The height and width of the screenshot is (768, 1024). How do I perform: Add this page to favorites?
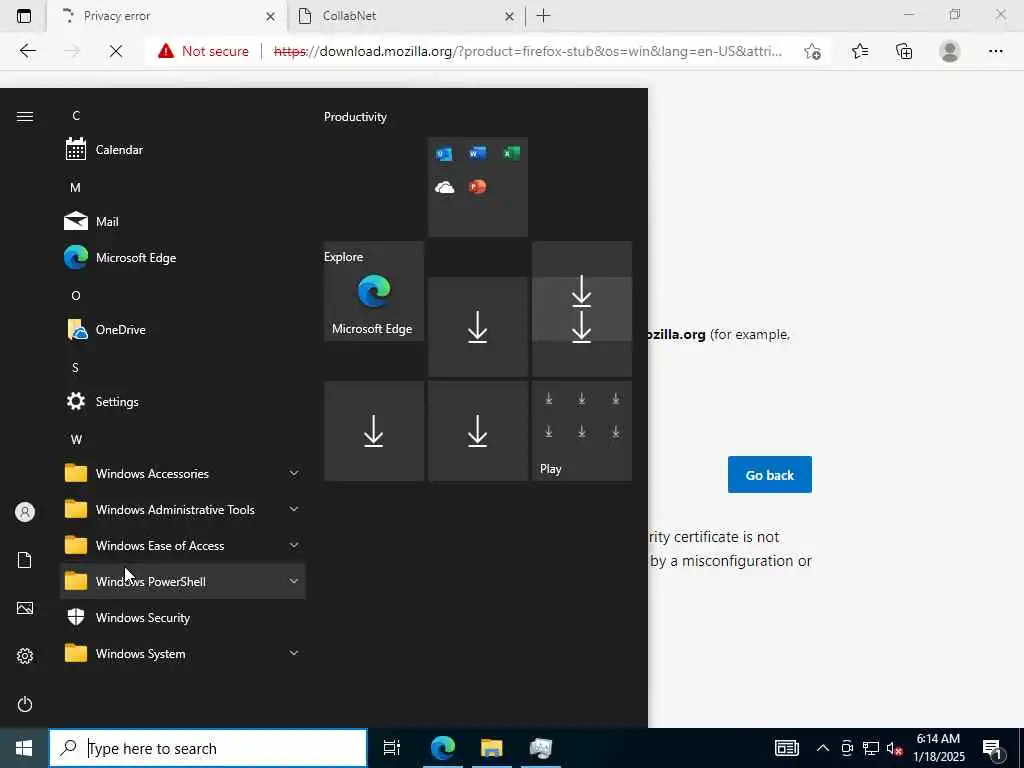pyautogui.click(x=812, y=51)
